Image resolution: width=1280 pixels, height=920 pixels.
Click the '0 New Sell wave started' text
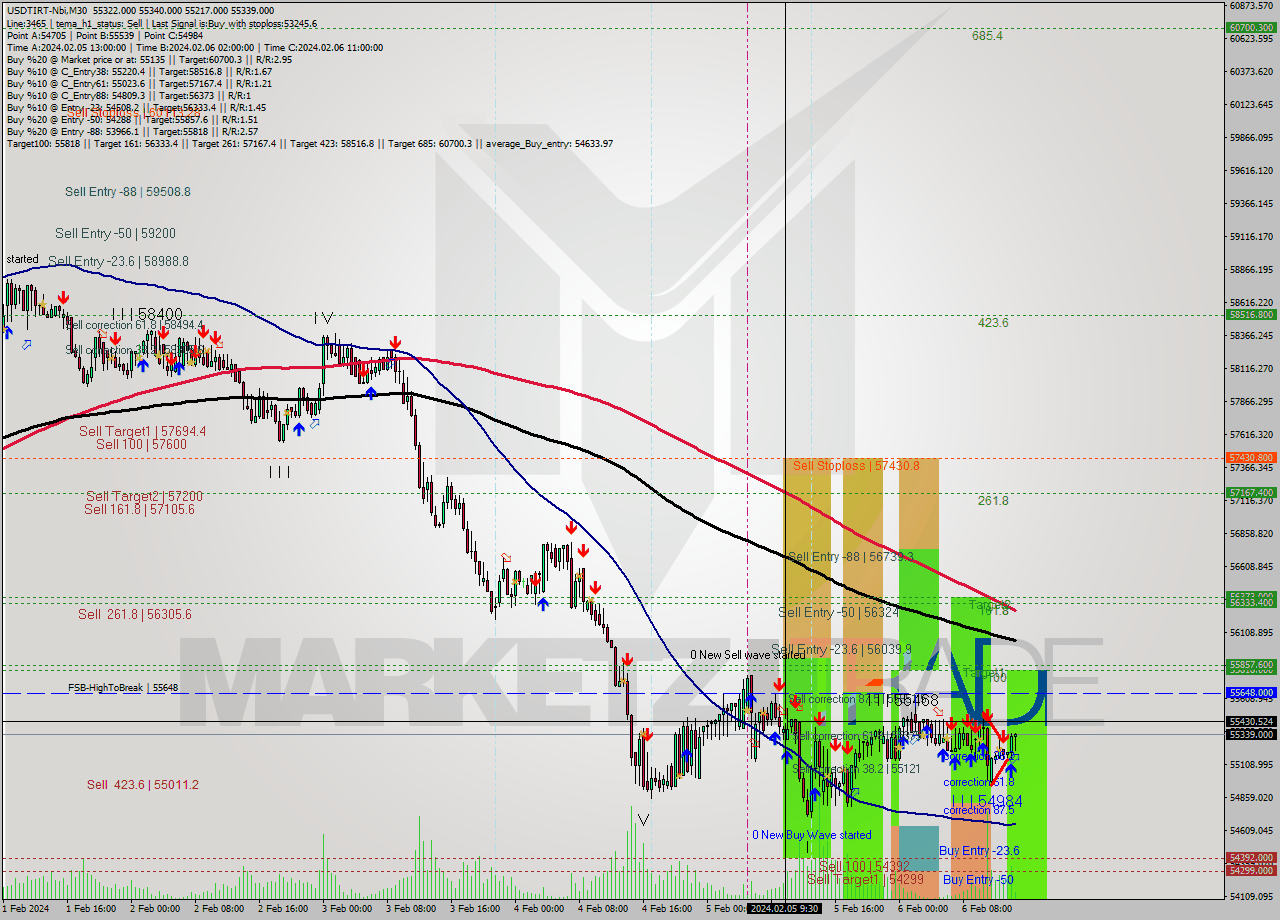[747, 655]
